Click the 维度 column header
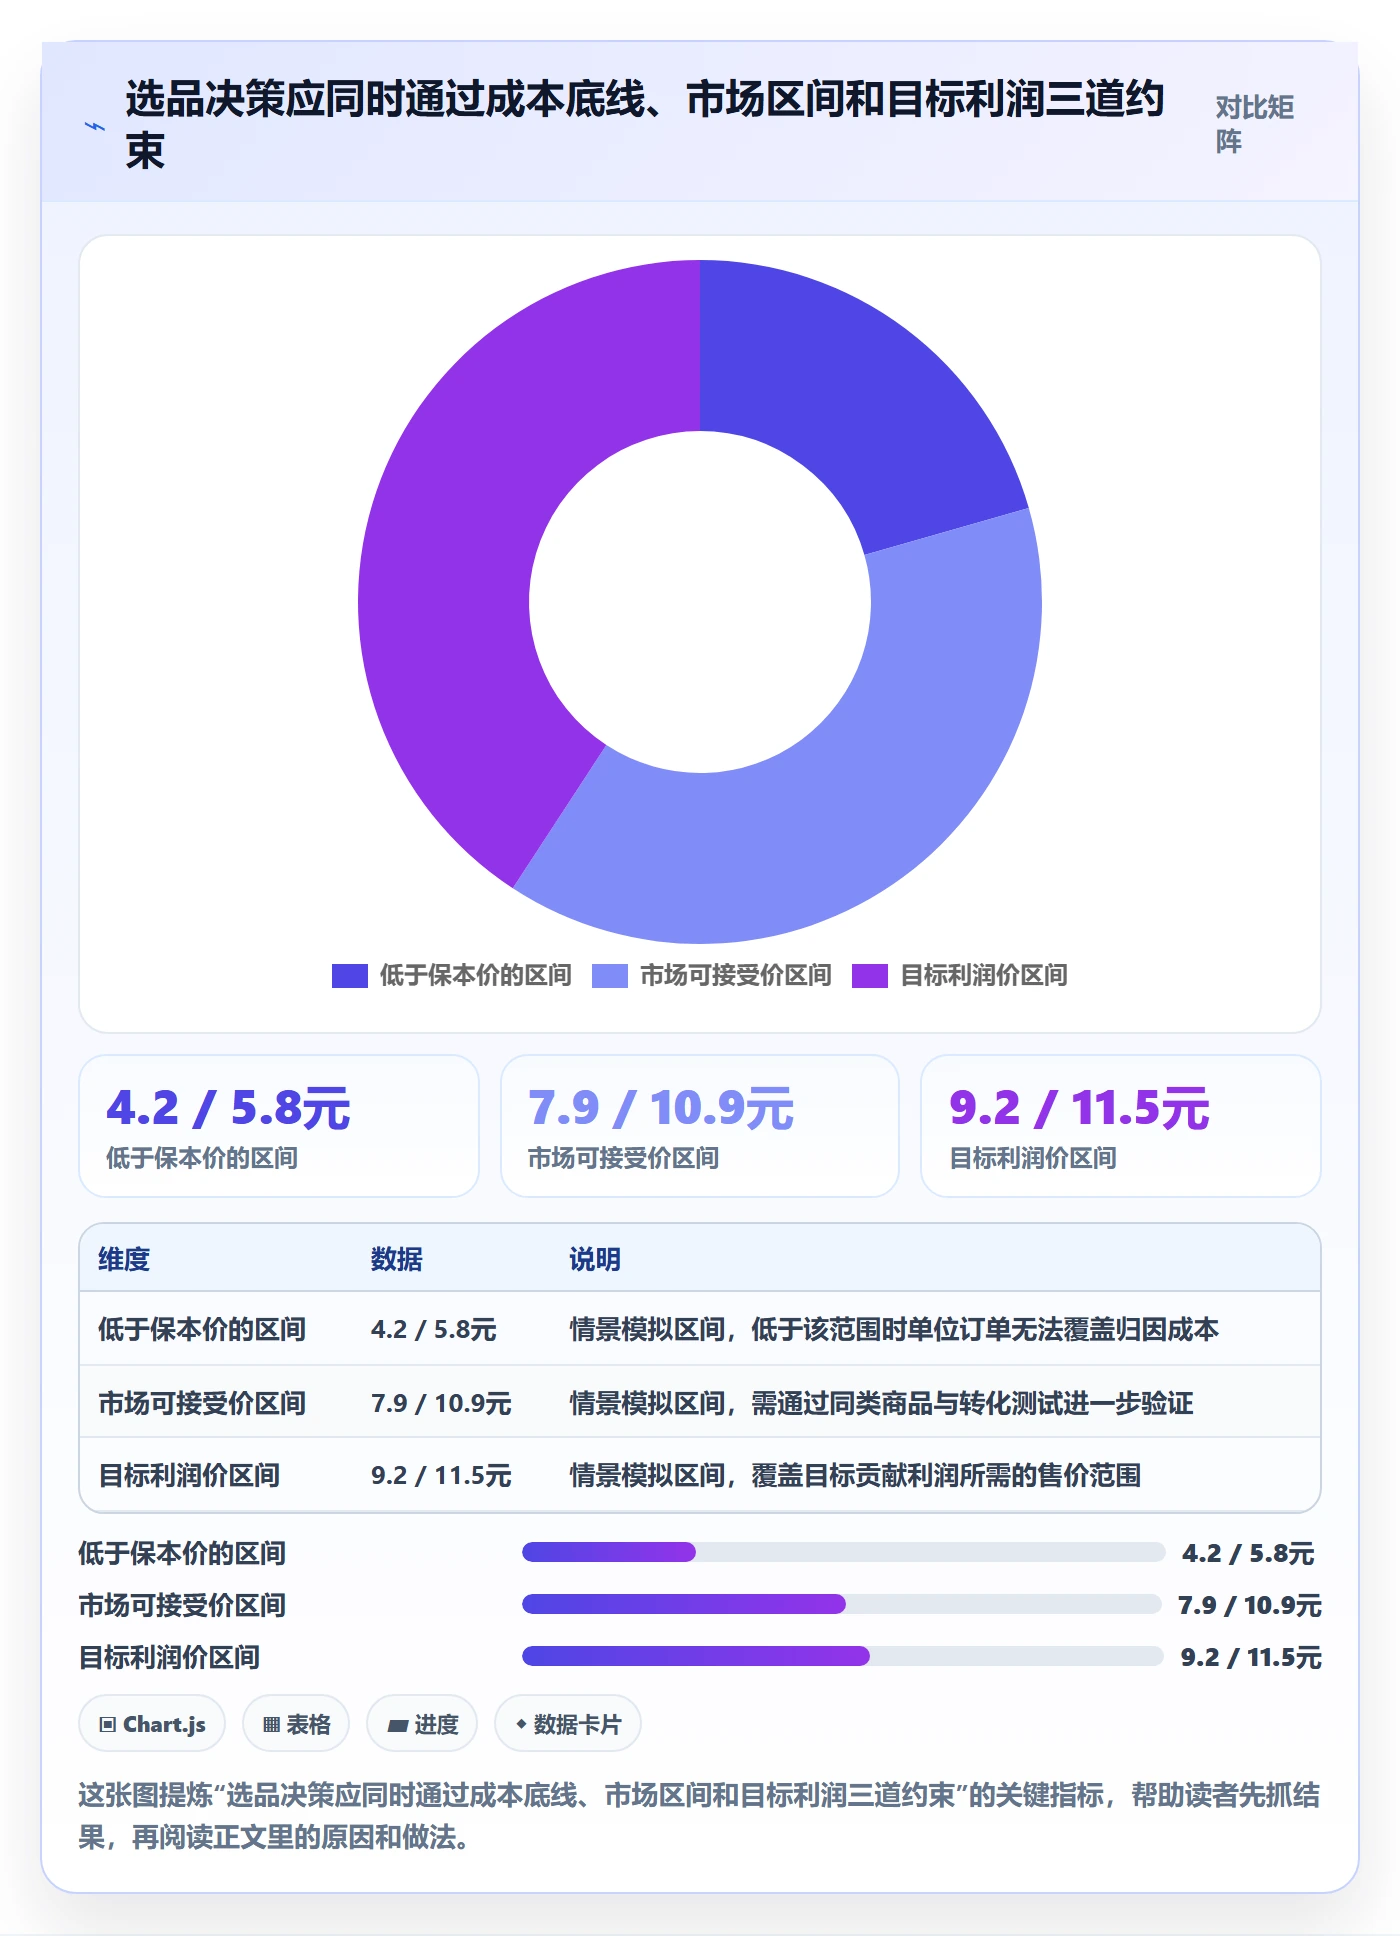 click(x=124, y=1259)
